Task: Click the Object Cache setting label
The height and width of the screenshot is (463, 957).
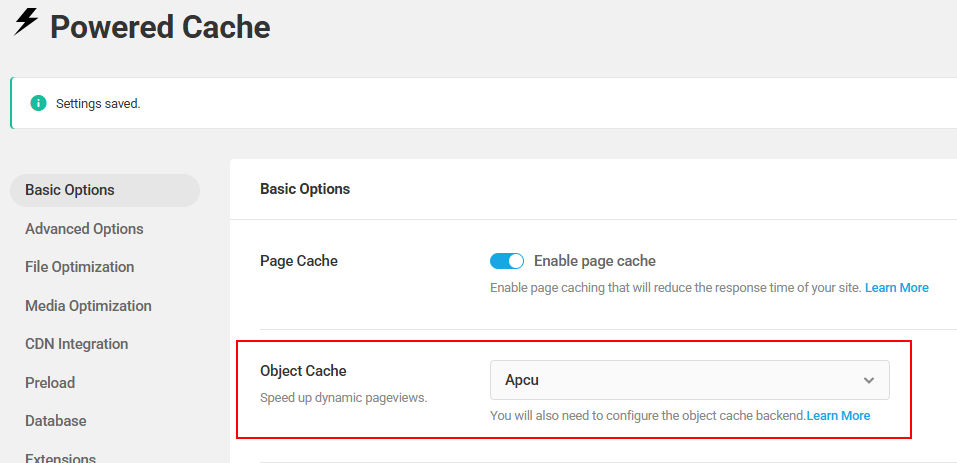Action: click(303, 371)
